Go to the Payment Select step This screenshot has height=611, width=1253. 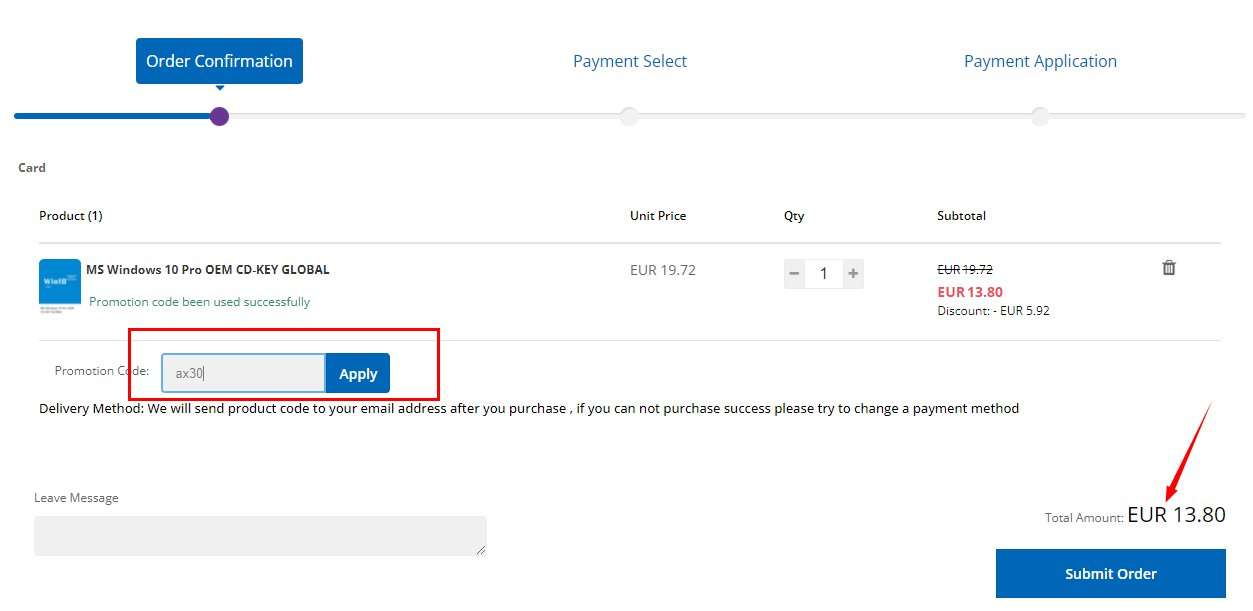click(x=629, y=61)
